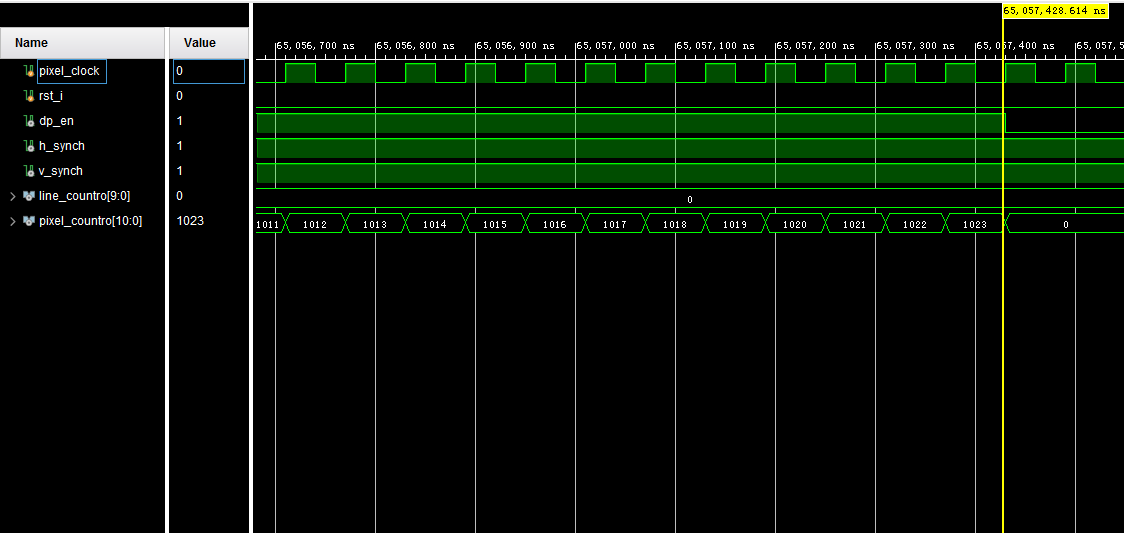Click the h_synch value 1
The image size is (1124, 533).
pos(179,146)
